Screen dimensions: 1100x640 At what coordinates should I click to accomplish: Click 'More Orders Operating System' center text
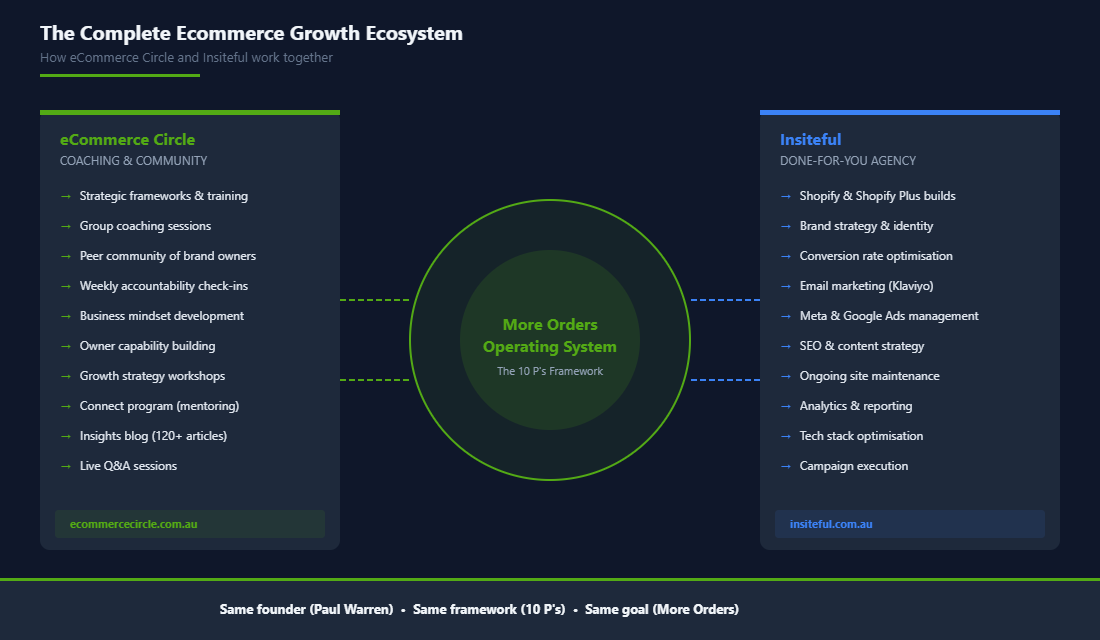550,335
